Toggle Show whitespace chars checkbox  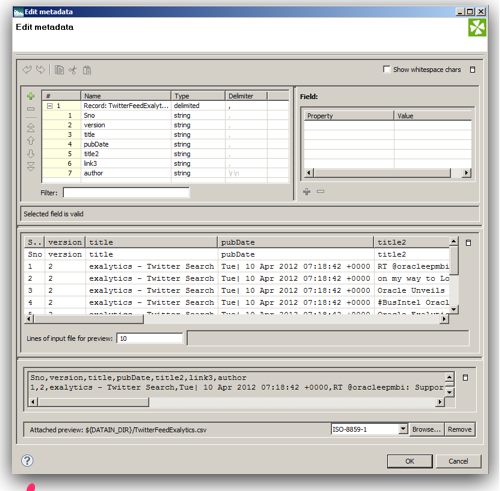386,69
